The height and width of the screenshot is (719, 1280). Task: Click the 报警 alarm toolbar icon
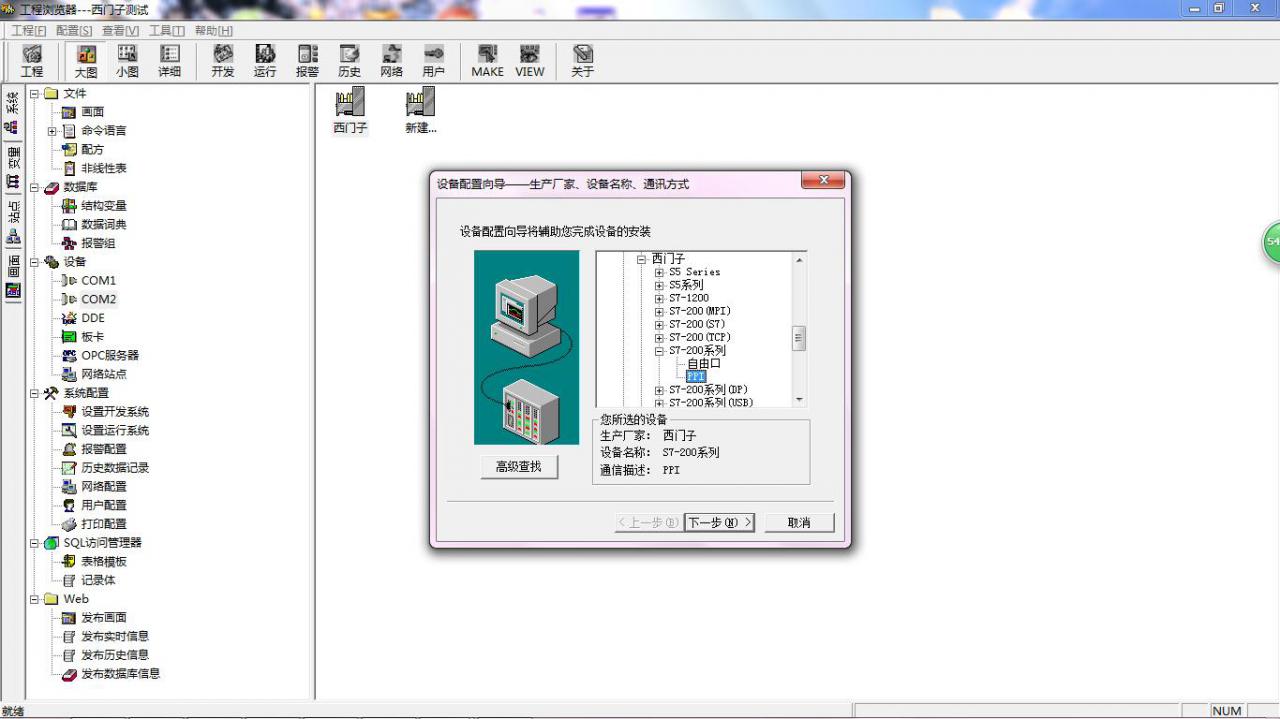[x=307, y=61]
